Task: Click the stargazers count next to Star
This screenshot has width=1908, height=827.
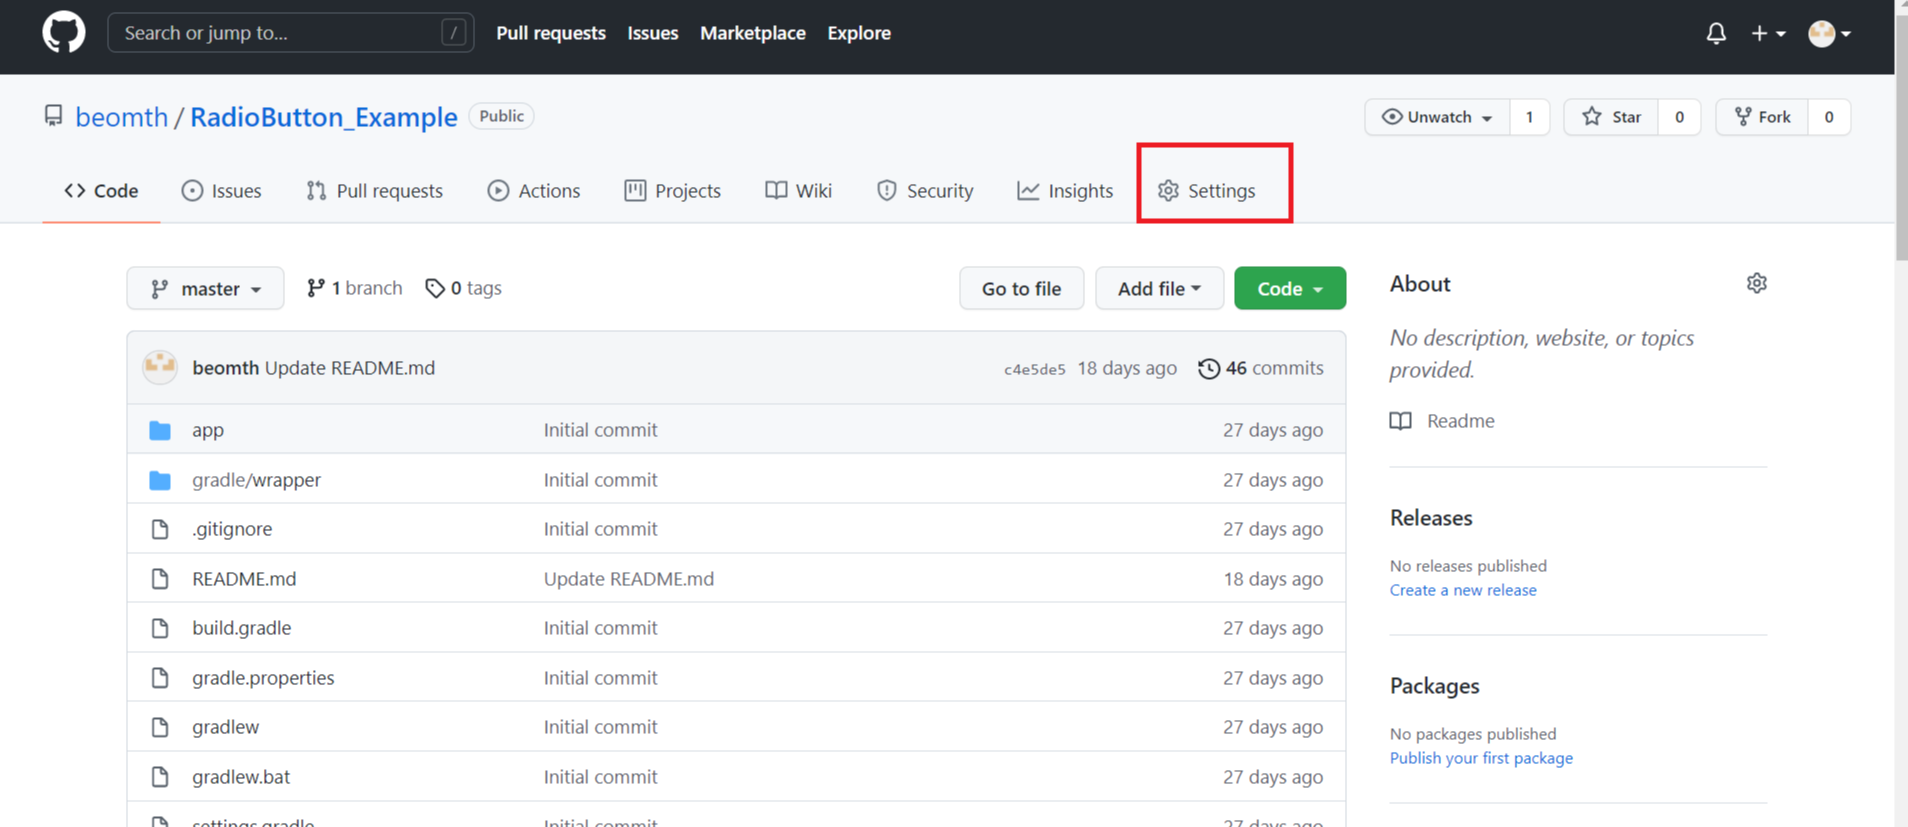Action: tap(1679, 117)
